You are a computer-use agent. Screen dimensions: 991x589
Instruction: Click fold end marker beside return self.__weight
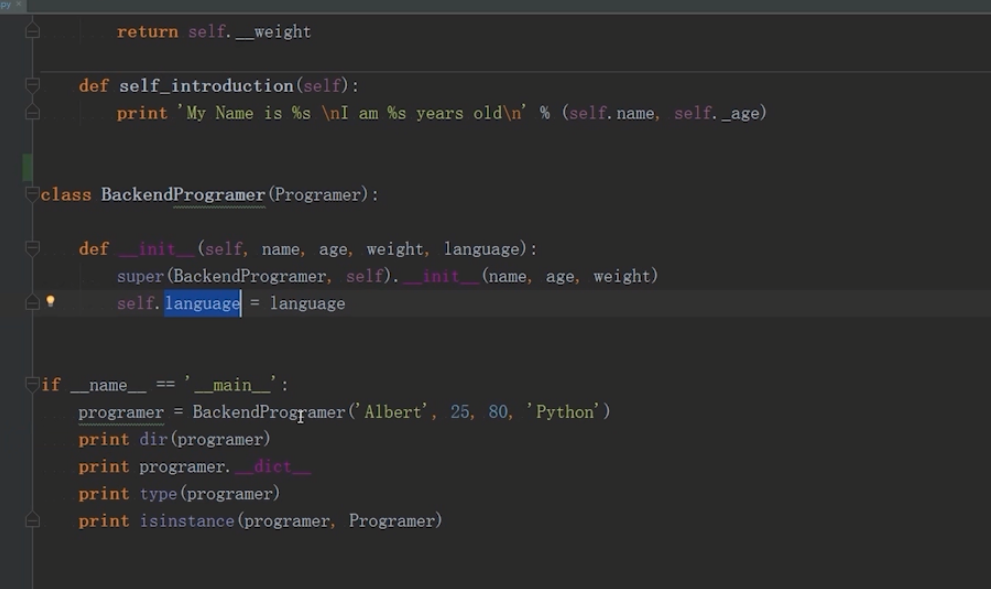click(x=32, y=30)
